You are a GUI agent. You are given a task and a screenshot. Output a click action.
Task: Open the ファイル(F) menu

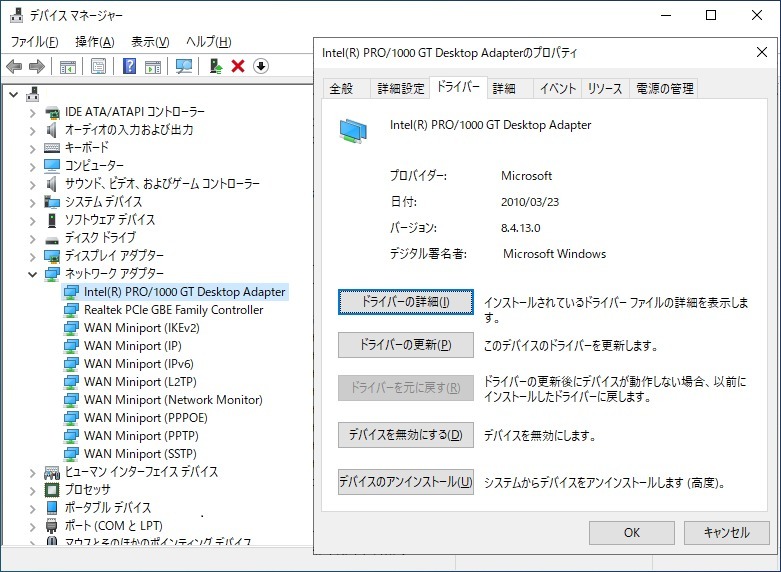tap(34, 42)
